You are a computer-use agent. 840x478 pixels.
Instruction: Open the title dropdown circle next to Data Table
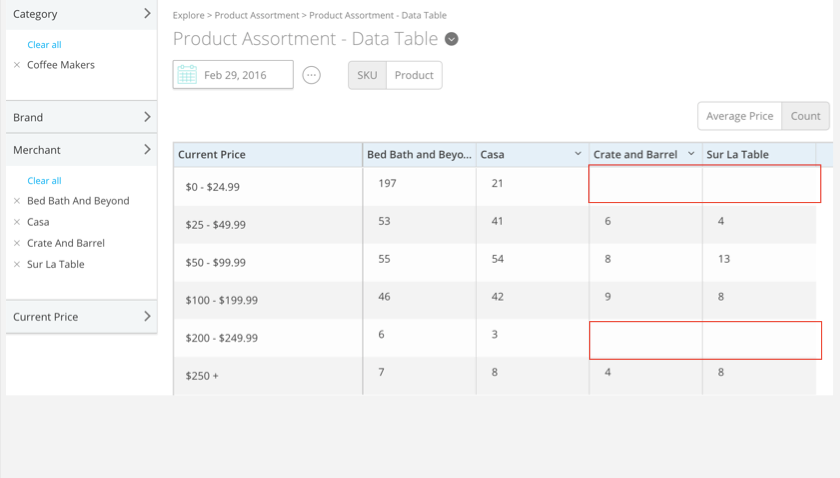coord(452,39)
